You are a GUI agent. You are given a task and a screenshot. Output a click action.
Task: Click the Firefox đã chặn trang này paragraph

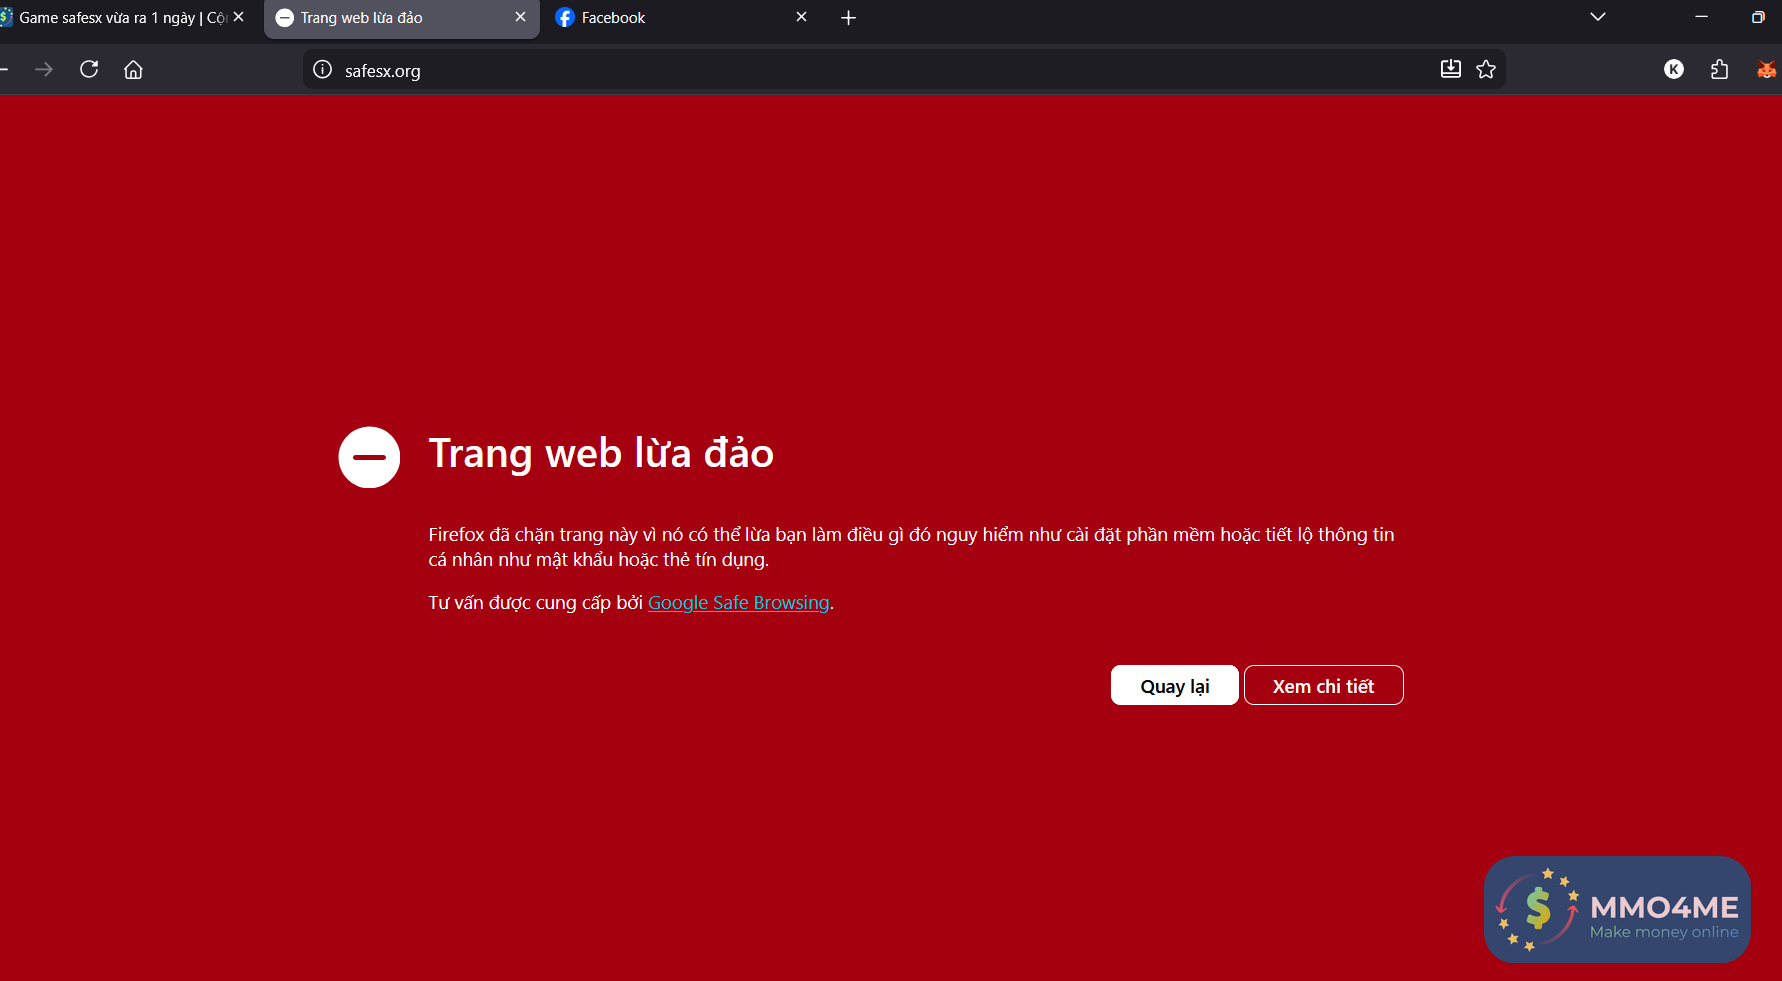point(911,547)
